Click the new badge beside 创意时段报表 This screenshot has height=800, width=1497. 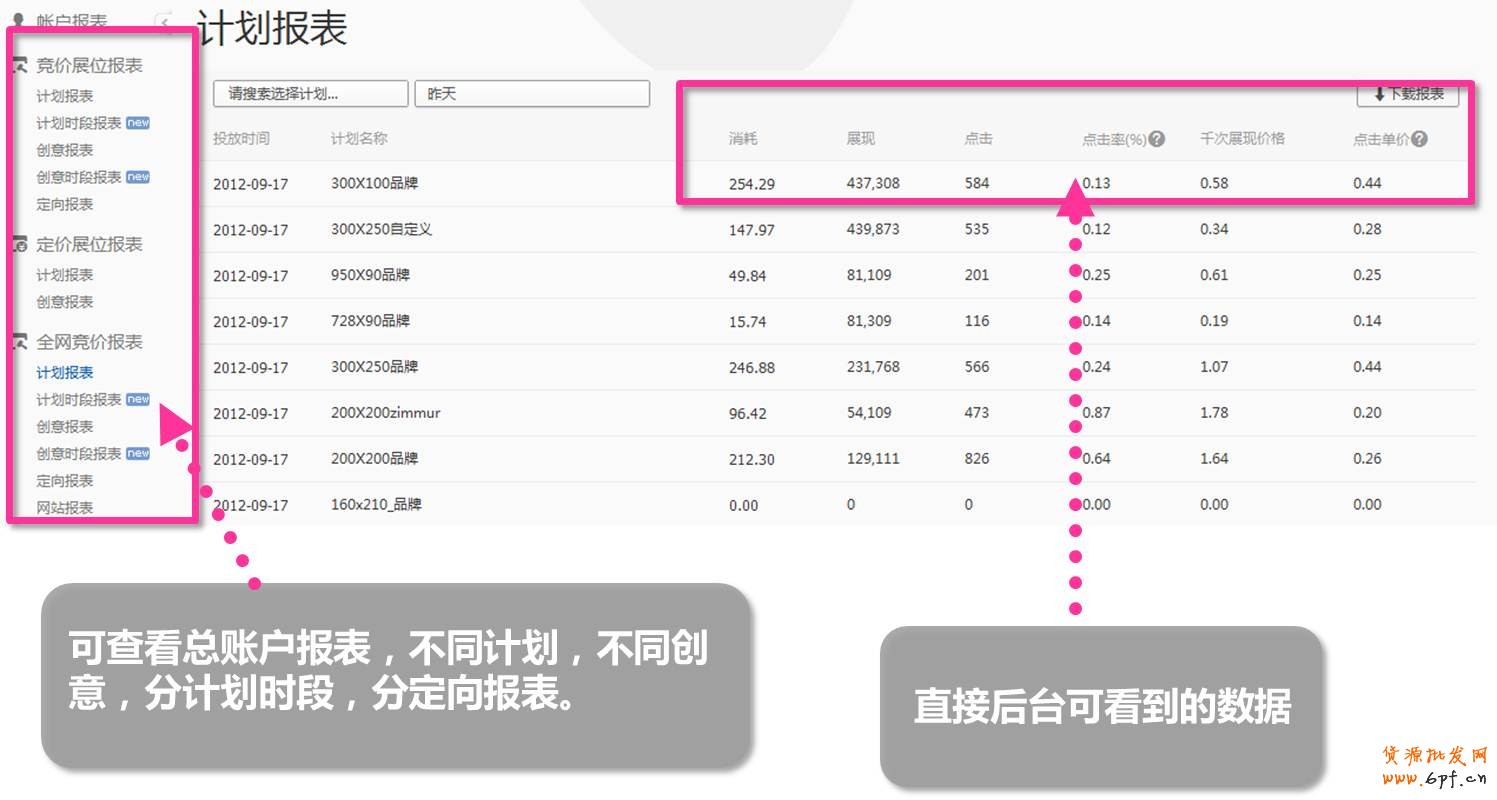[139, 176]
